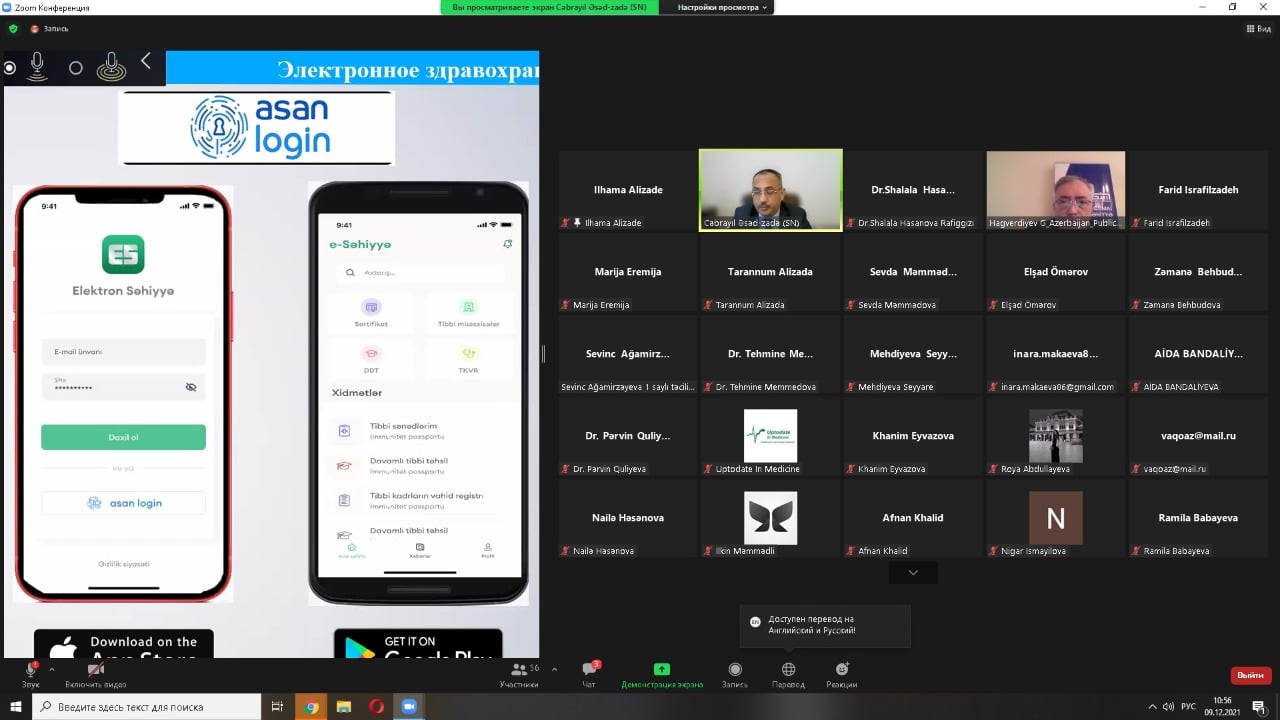Screen dimensions: 1280x720
Task: Click the vaqoaz@mail.ru tile
Action: click(x=1198, y=436)
